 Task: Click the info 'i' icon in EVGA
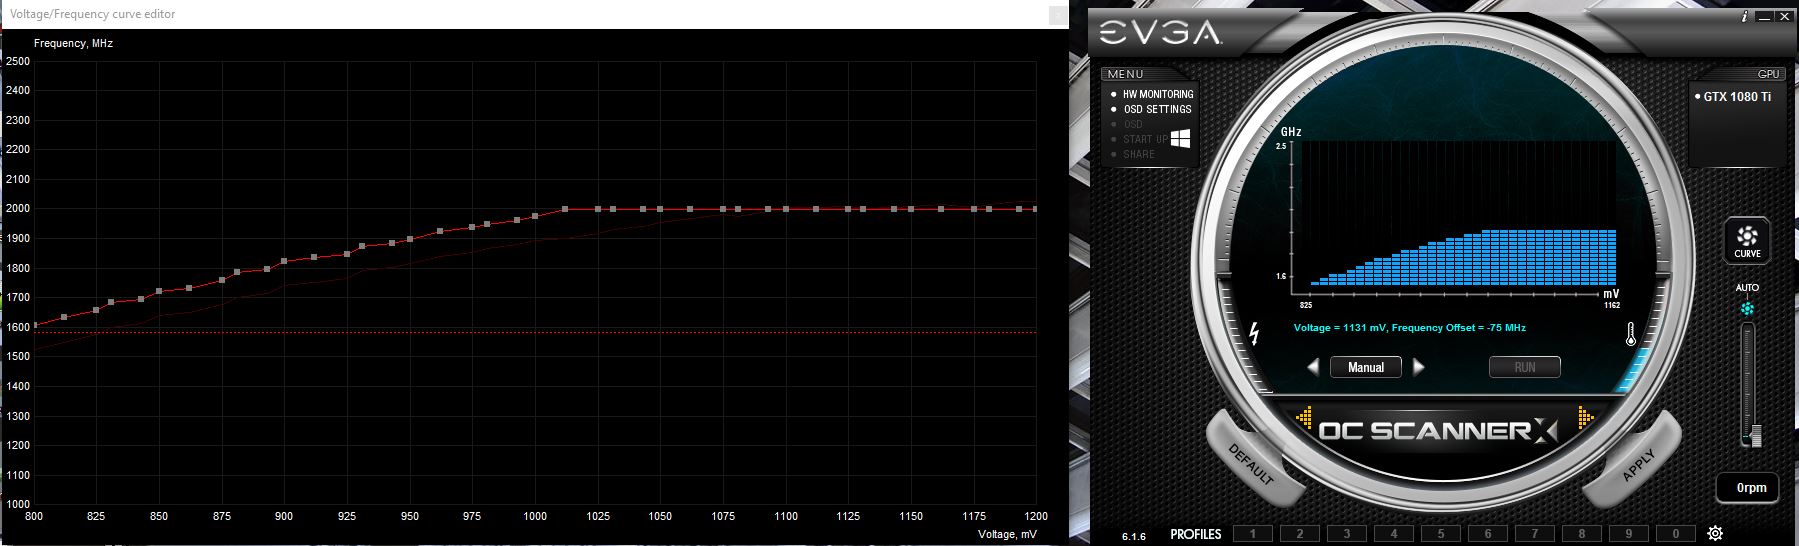coord(1744,16)
